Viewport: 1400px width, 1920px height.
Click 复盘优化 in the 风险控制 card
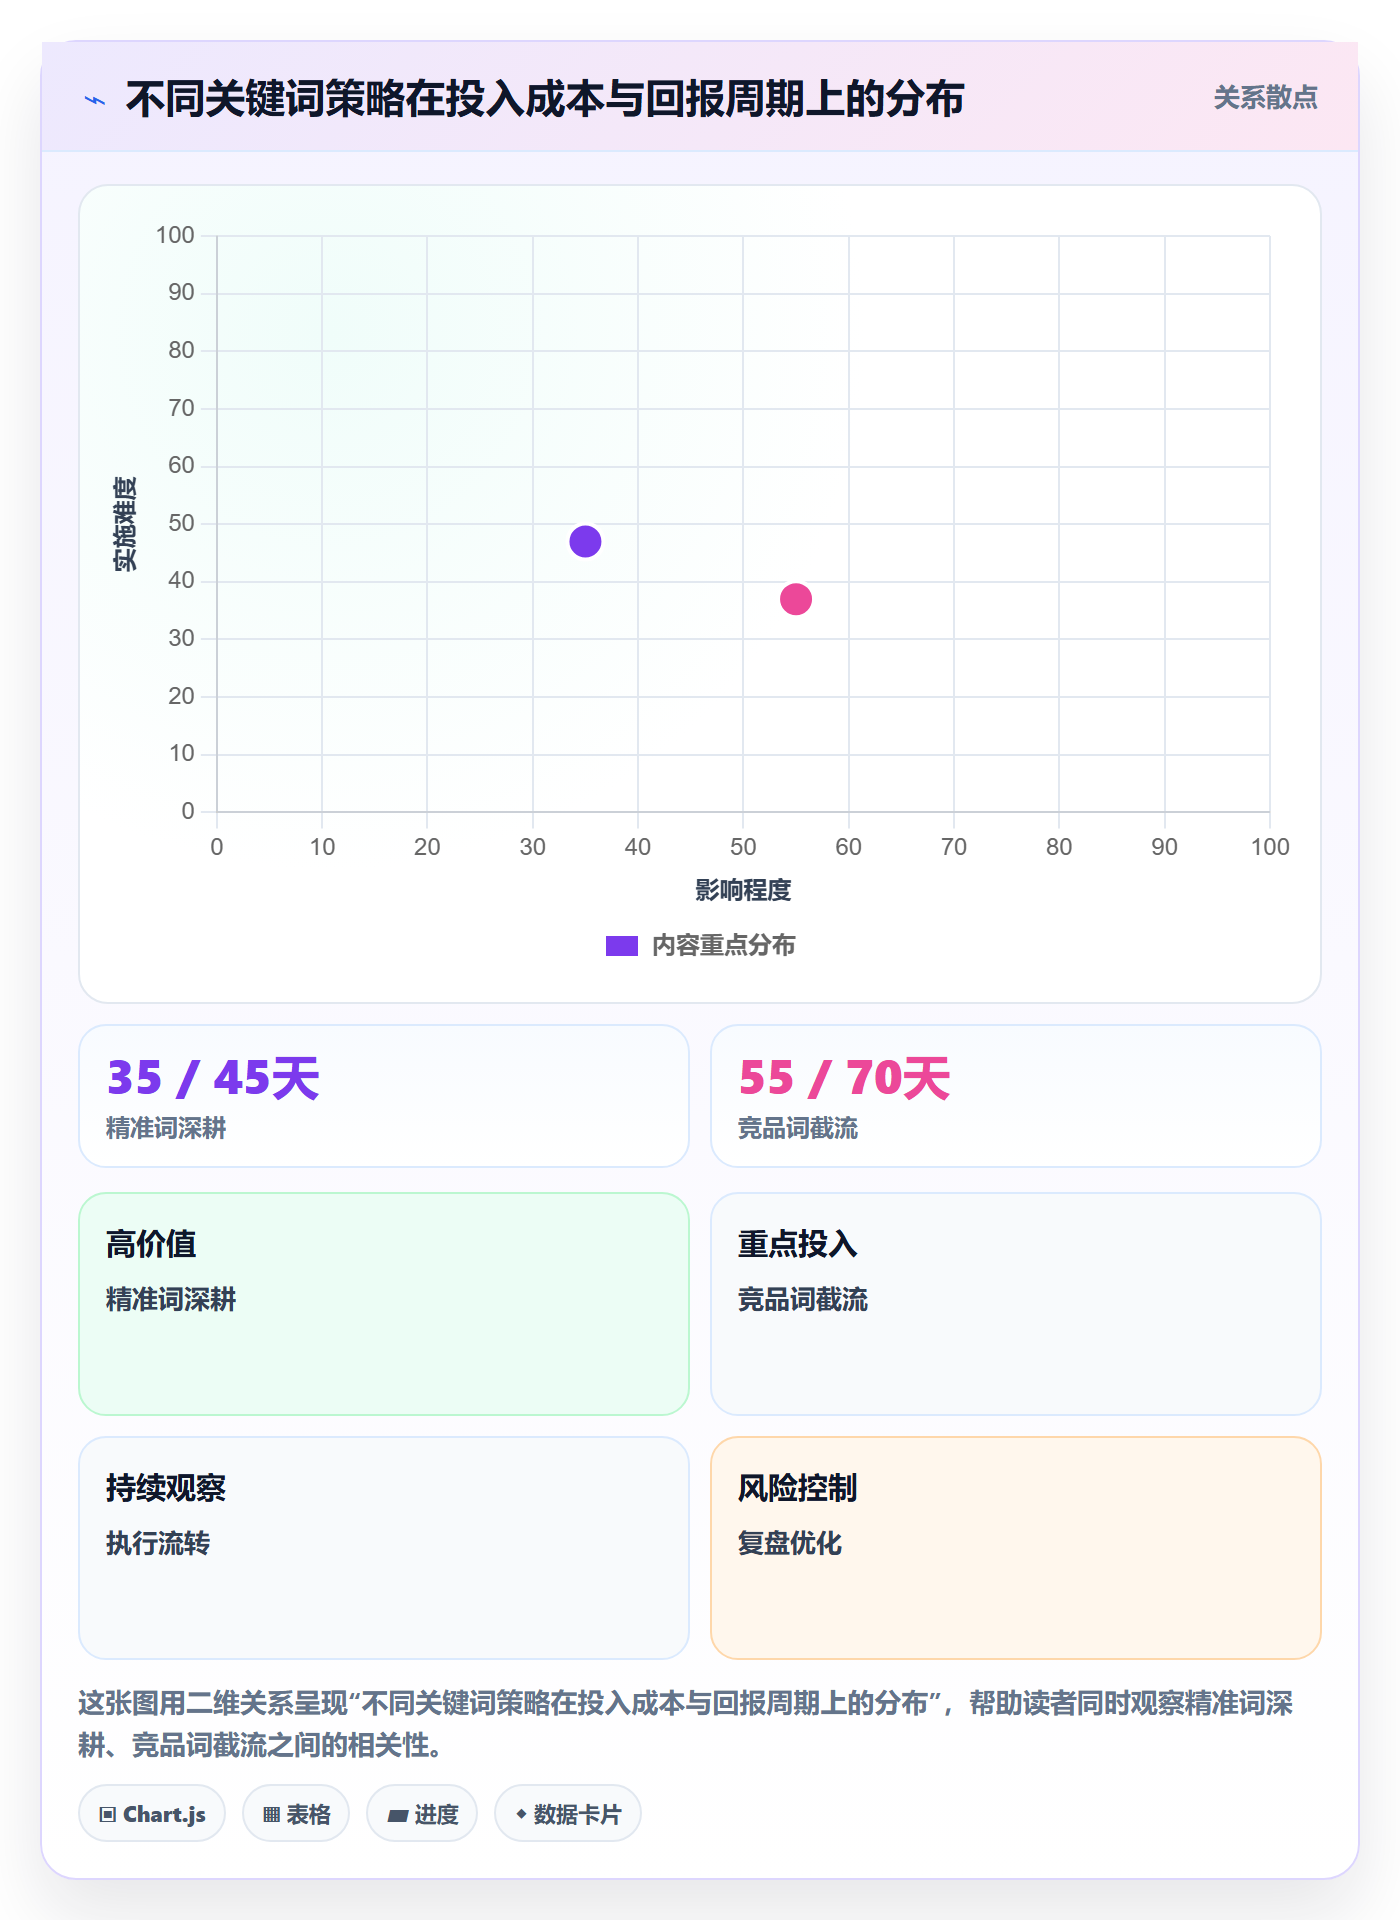tap(790, 1543)
